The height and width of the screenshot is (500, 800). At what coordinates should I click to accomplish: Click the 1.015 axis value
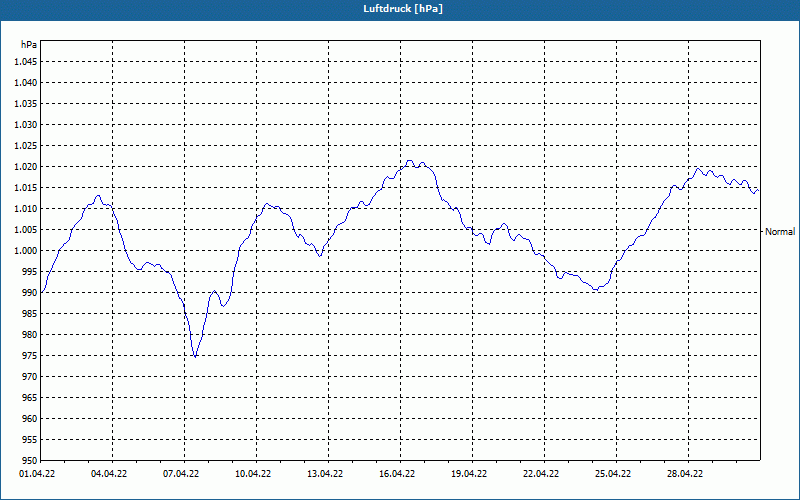point(26,188)
